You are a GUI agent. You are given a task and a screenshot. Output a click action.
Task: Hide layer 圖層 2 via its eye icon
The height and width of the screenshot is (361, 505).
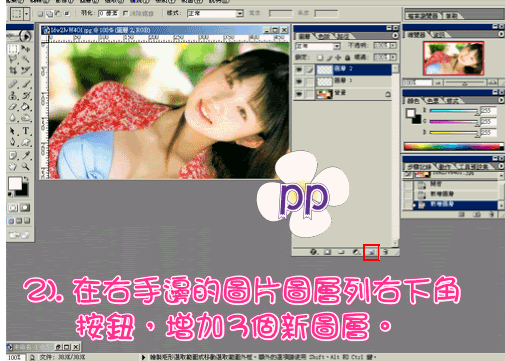[299, 69]
